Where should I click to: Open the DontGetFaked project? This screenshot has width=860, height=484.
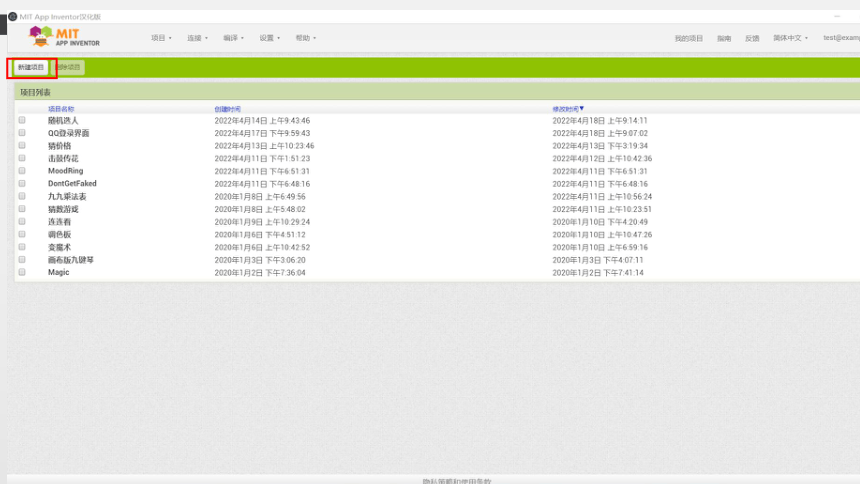[x=72, y=183]
